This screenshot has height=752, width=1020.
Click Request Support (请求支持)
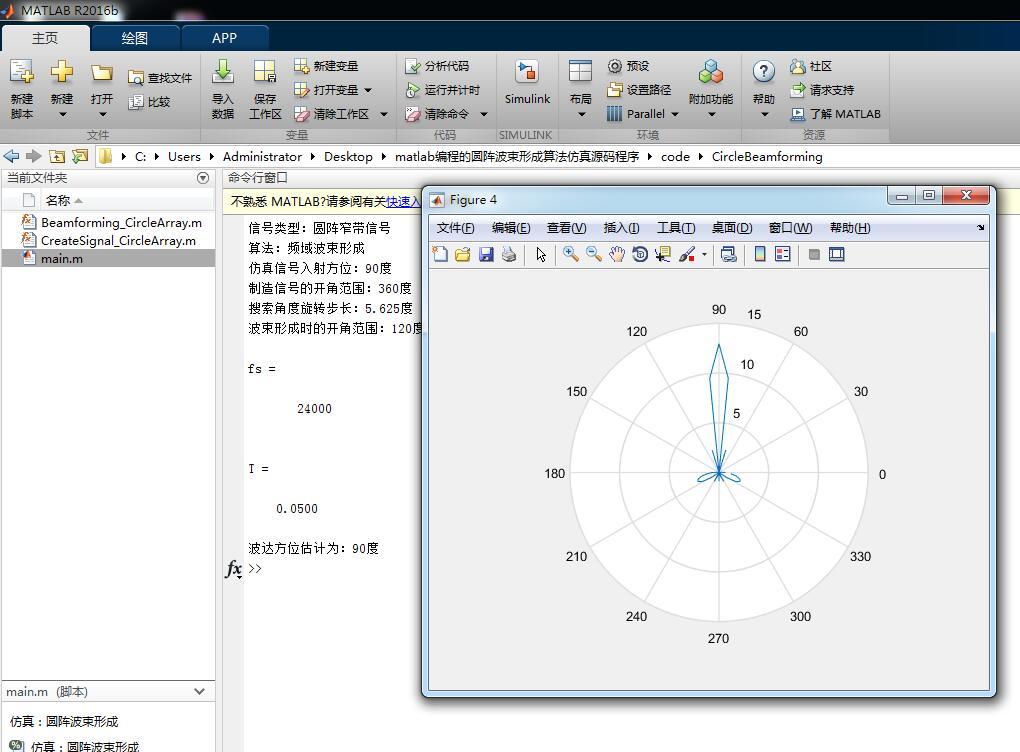pyautogui.click(x=822, y=90)
